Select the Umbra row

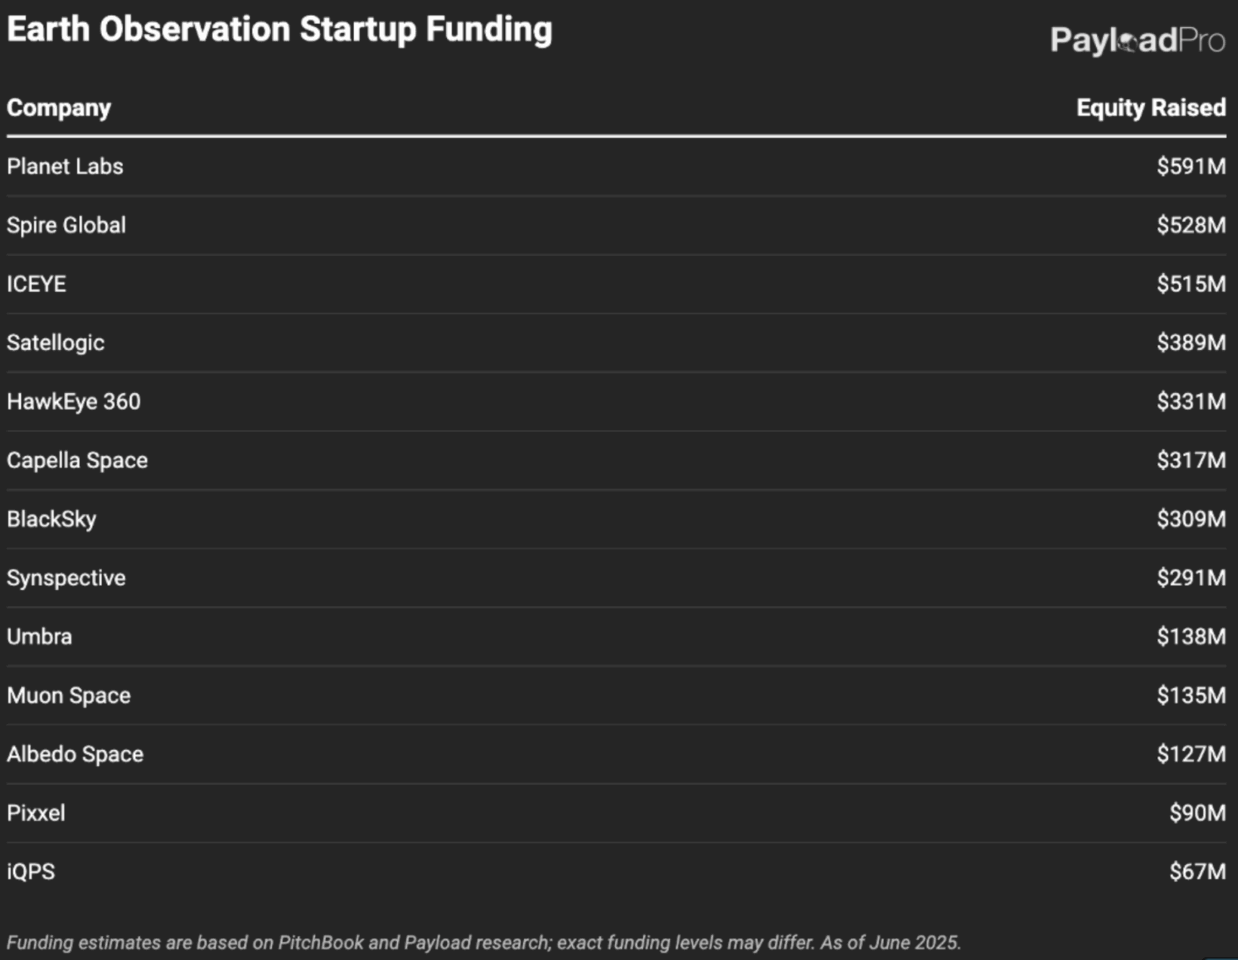(616, 637)
